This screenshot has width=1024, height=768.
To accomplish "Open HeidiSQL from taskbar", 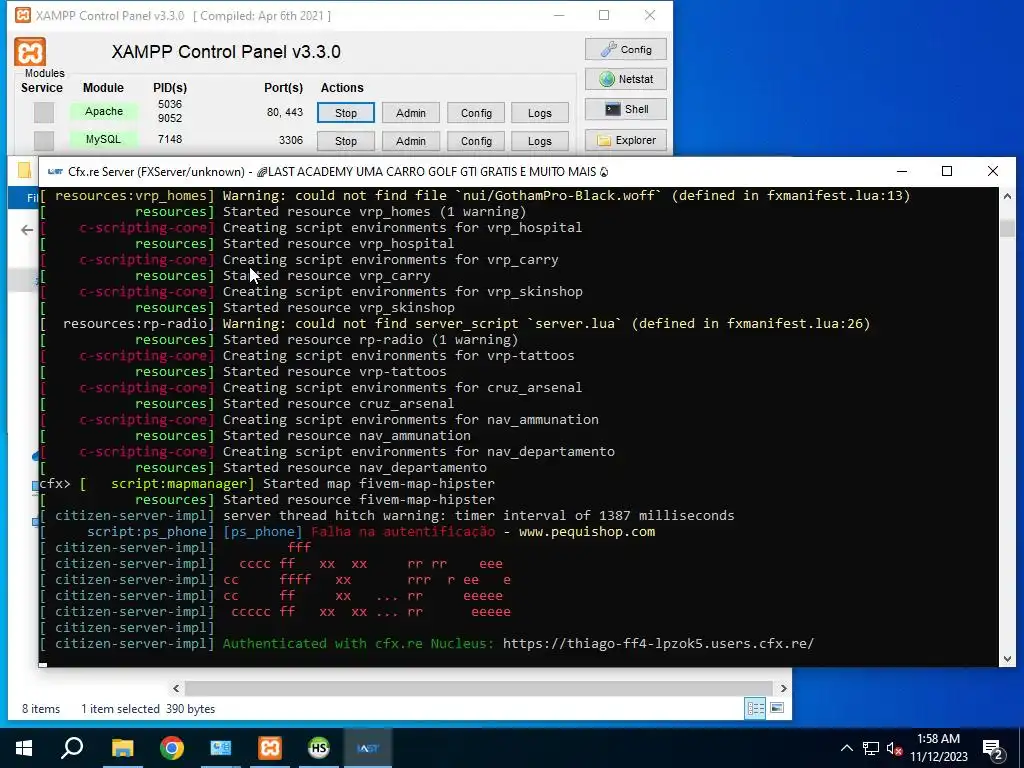I will pos(319,748).
